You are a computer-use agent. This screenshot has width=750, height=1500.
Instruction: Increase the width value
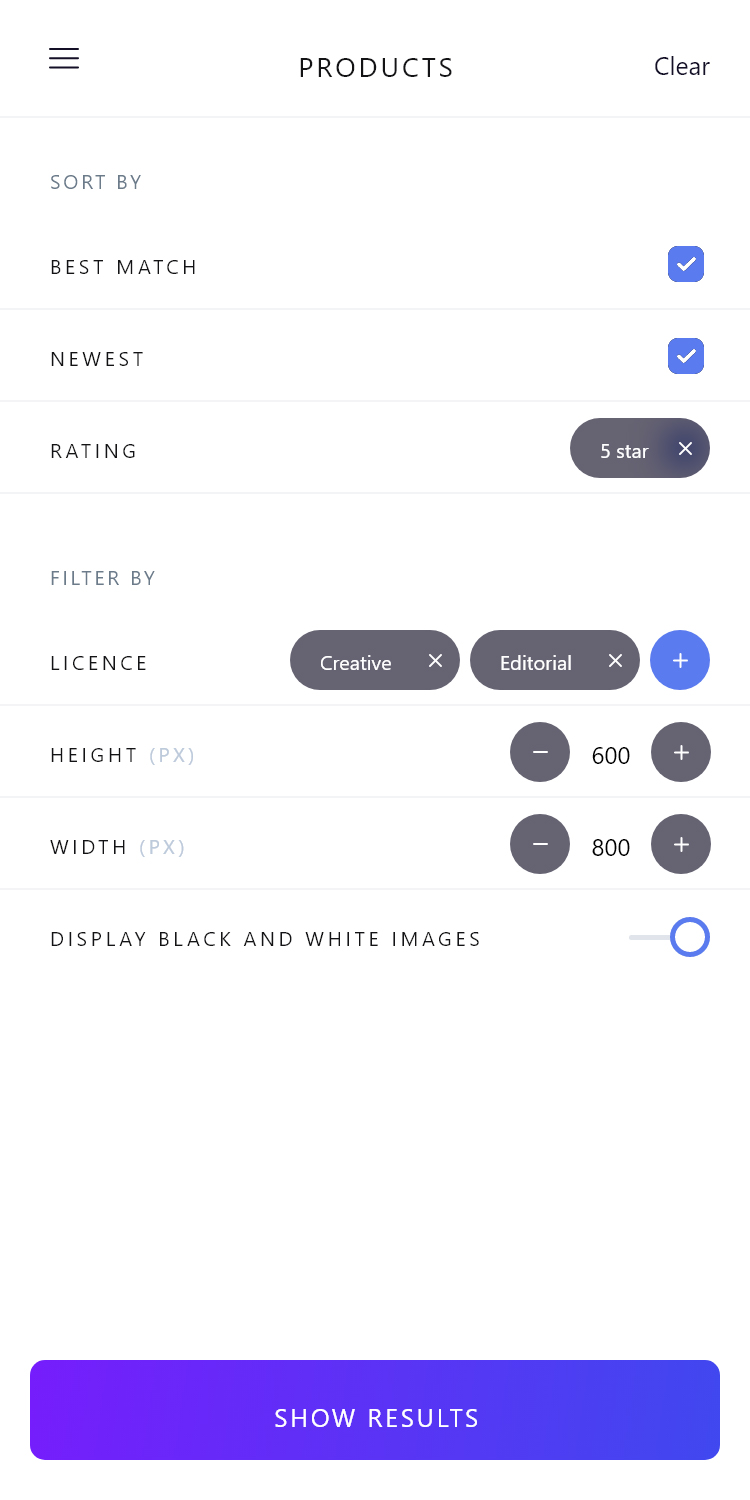[x=681, y=844]
